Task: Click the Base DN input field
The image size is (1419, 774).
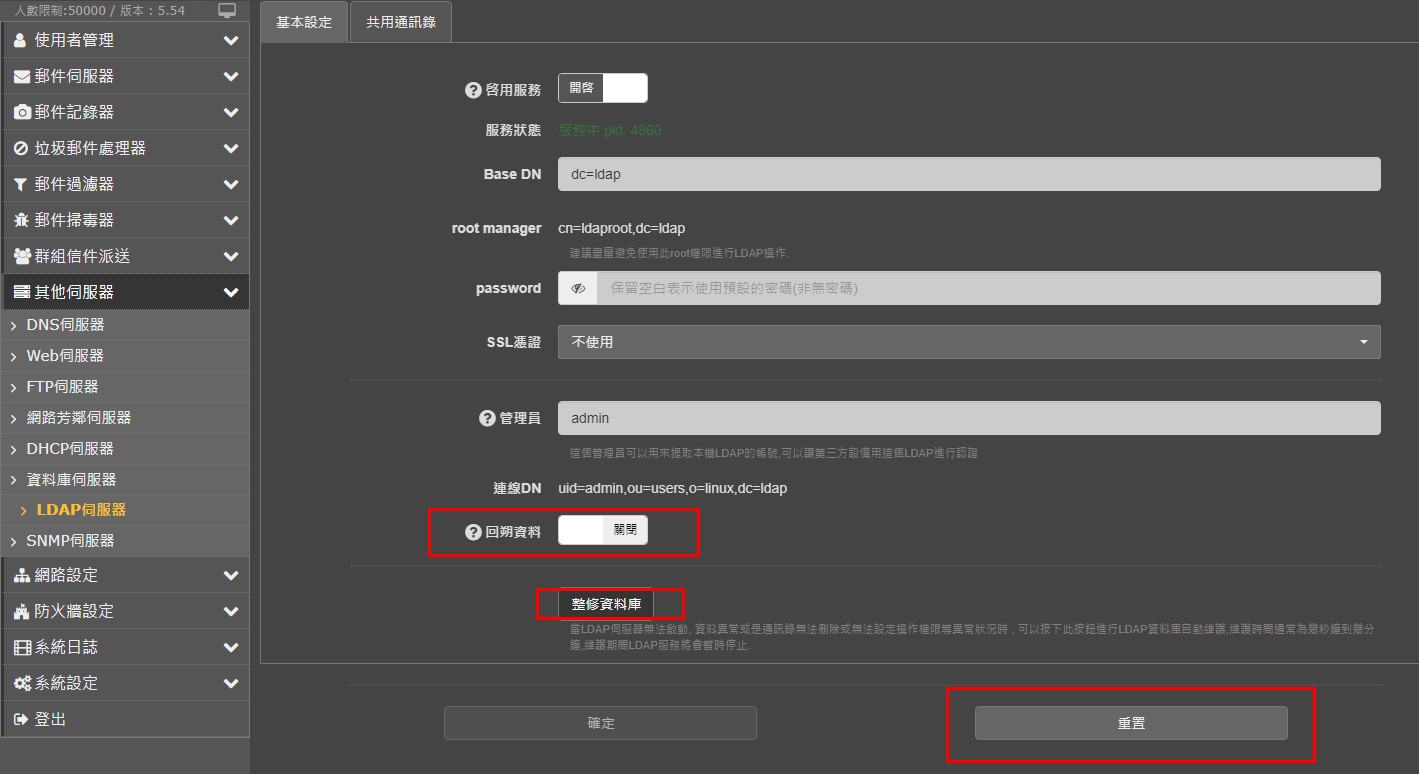Action: (x=968, y=174)
